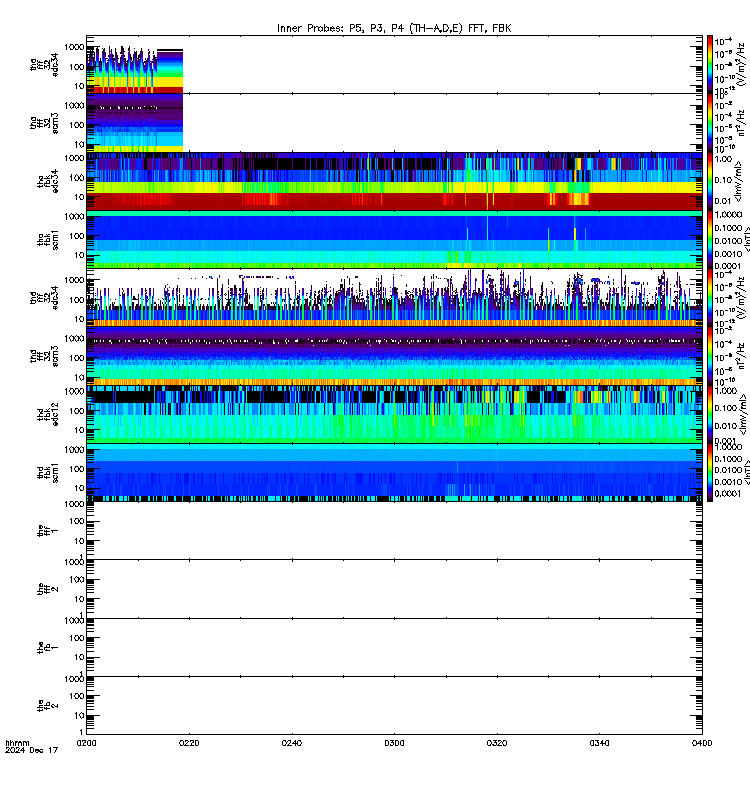This screenshot has width=750, height=800.
Task: Select the "0340" time tick label
Action: pyautogui.click(x=599, y=743)
